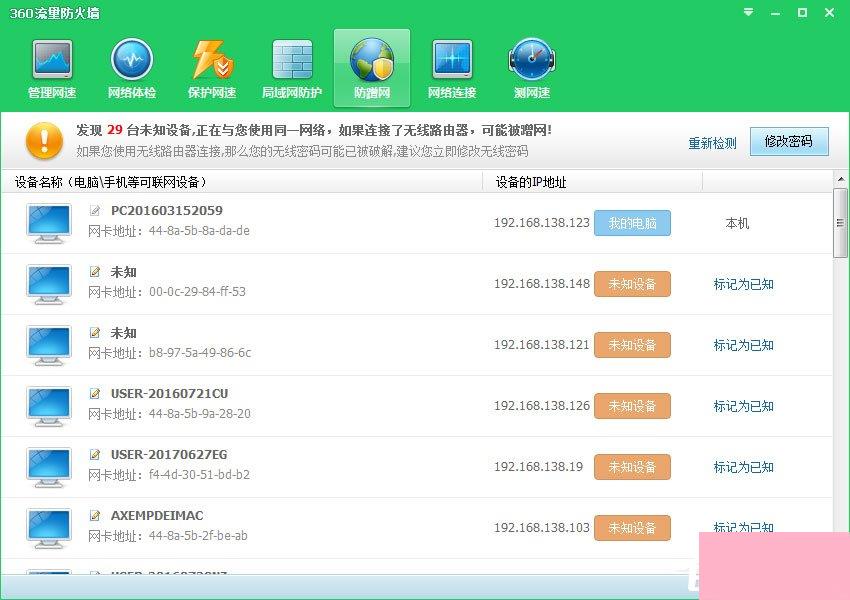Image resolution: width=850 pixels, height=600 pixels.
Task: Launch the 测网速 speedometer icon
Action: point(532,69)
